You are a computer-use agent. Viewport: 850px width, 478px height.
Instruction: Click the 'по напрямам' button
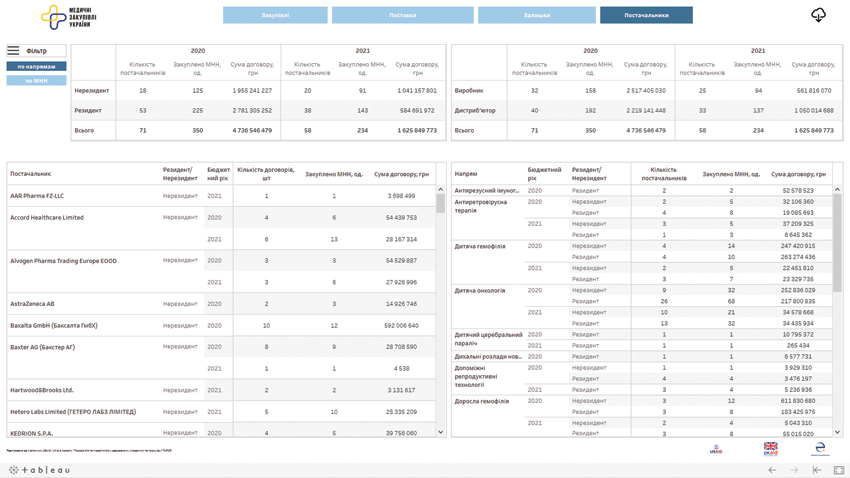tap(36, 67)
